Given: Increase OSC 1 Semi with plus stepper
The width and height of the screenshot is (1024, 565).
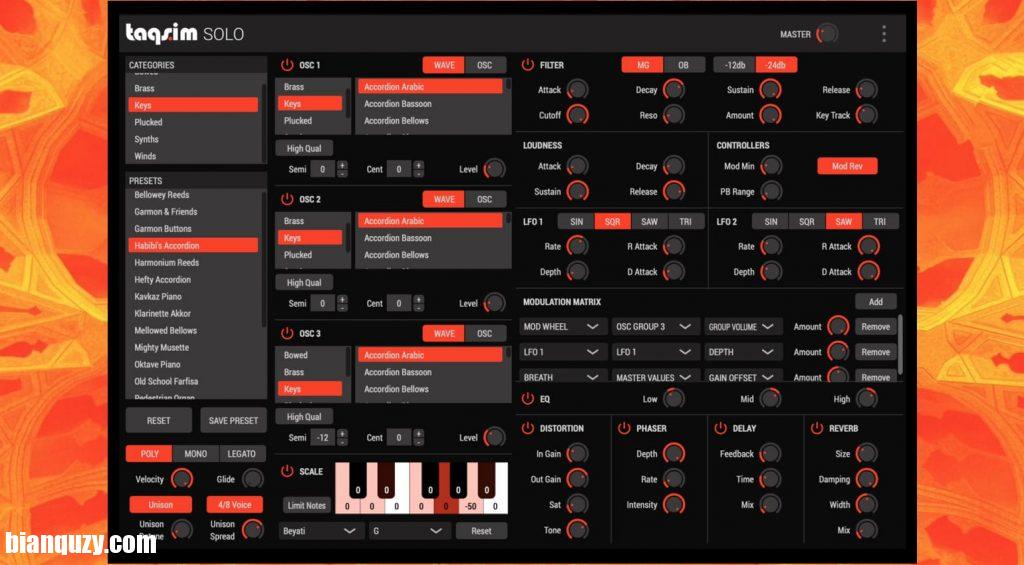Looking at the screenshot, I should tap(342, 165).
